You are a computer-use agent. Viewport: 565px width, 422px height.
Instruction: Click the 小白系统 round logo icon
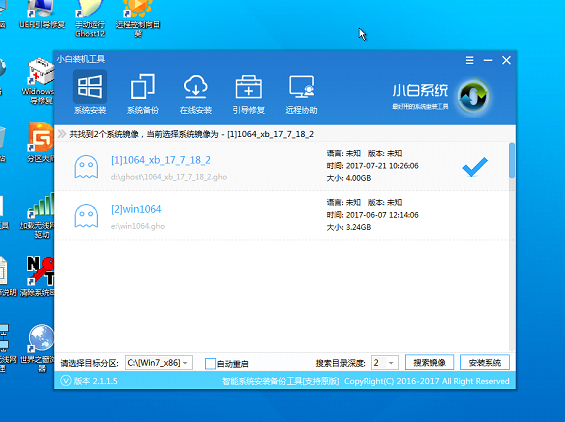[473, 96]
